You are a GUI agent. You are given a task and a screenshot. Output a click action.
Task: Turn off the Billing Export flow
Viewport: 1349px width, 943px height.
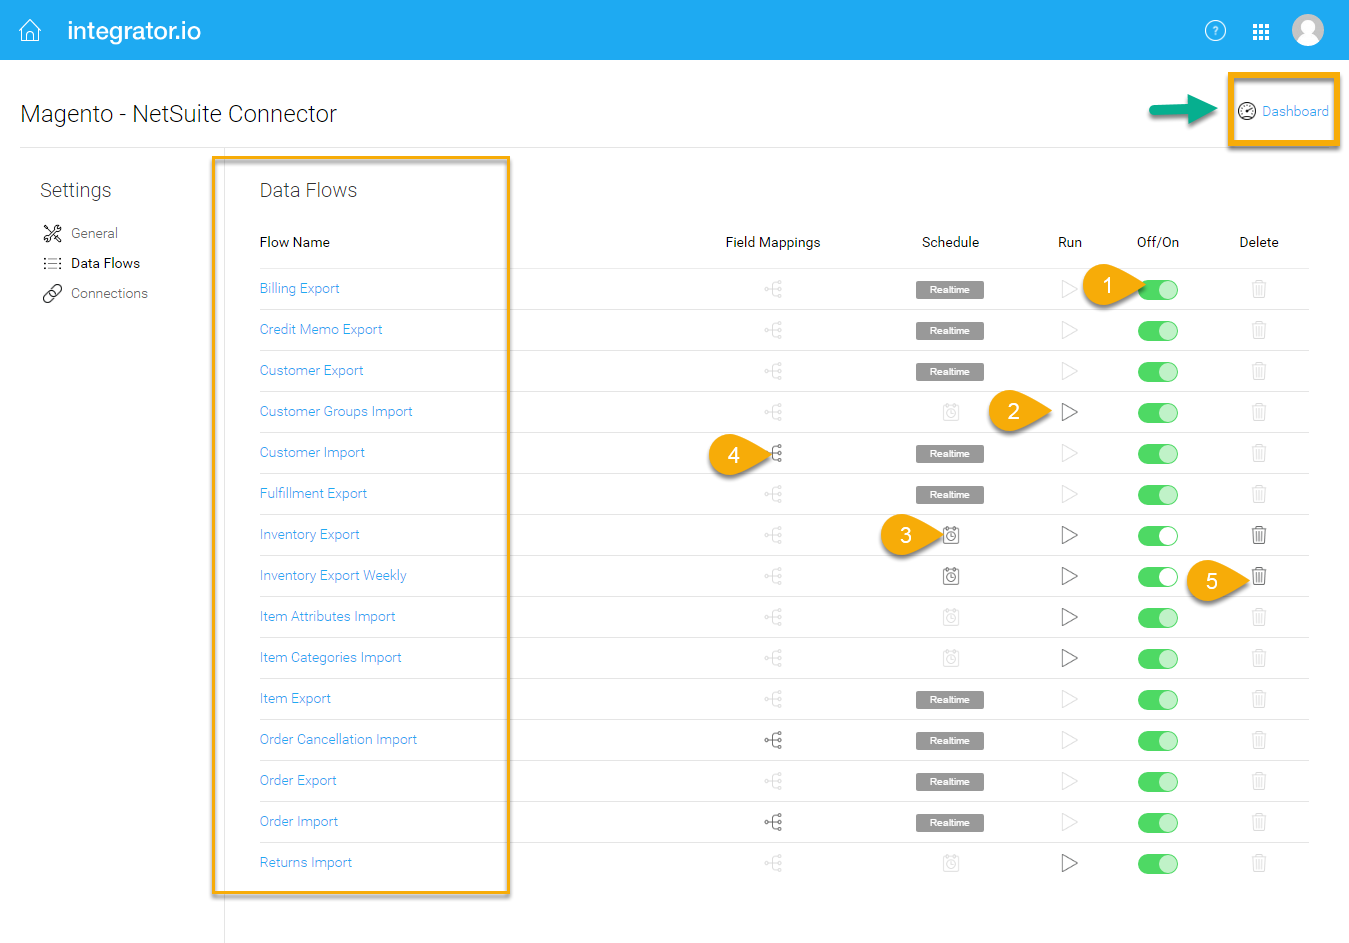tap(1158, 290)
